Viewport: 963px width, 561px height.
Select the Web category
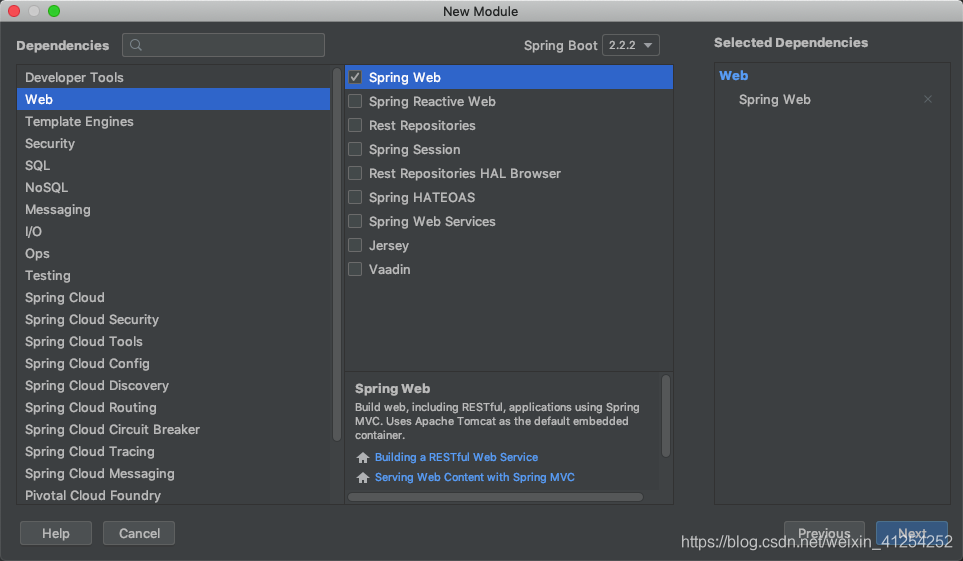[174, 99]
